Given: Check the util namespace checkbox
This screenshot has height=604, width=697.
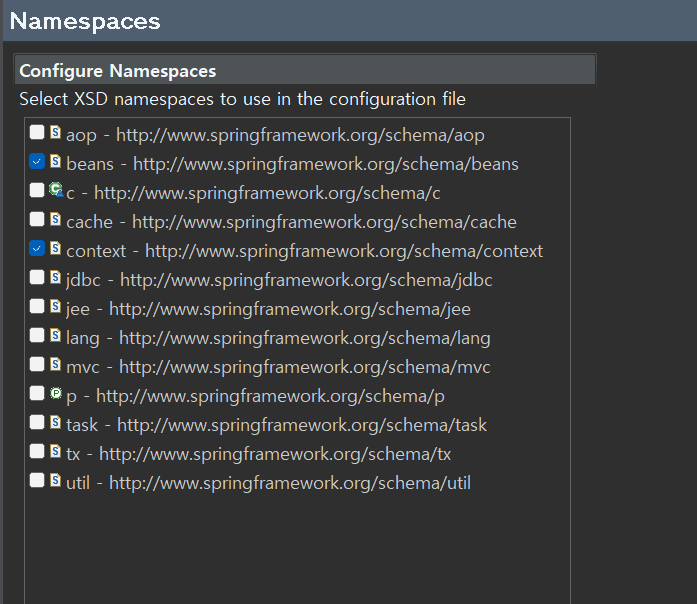Looking at the screenshot, I should click(x=37, y=480).
